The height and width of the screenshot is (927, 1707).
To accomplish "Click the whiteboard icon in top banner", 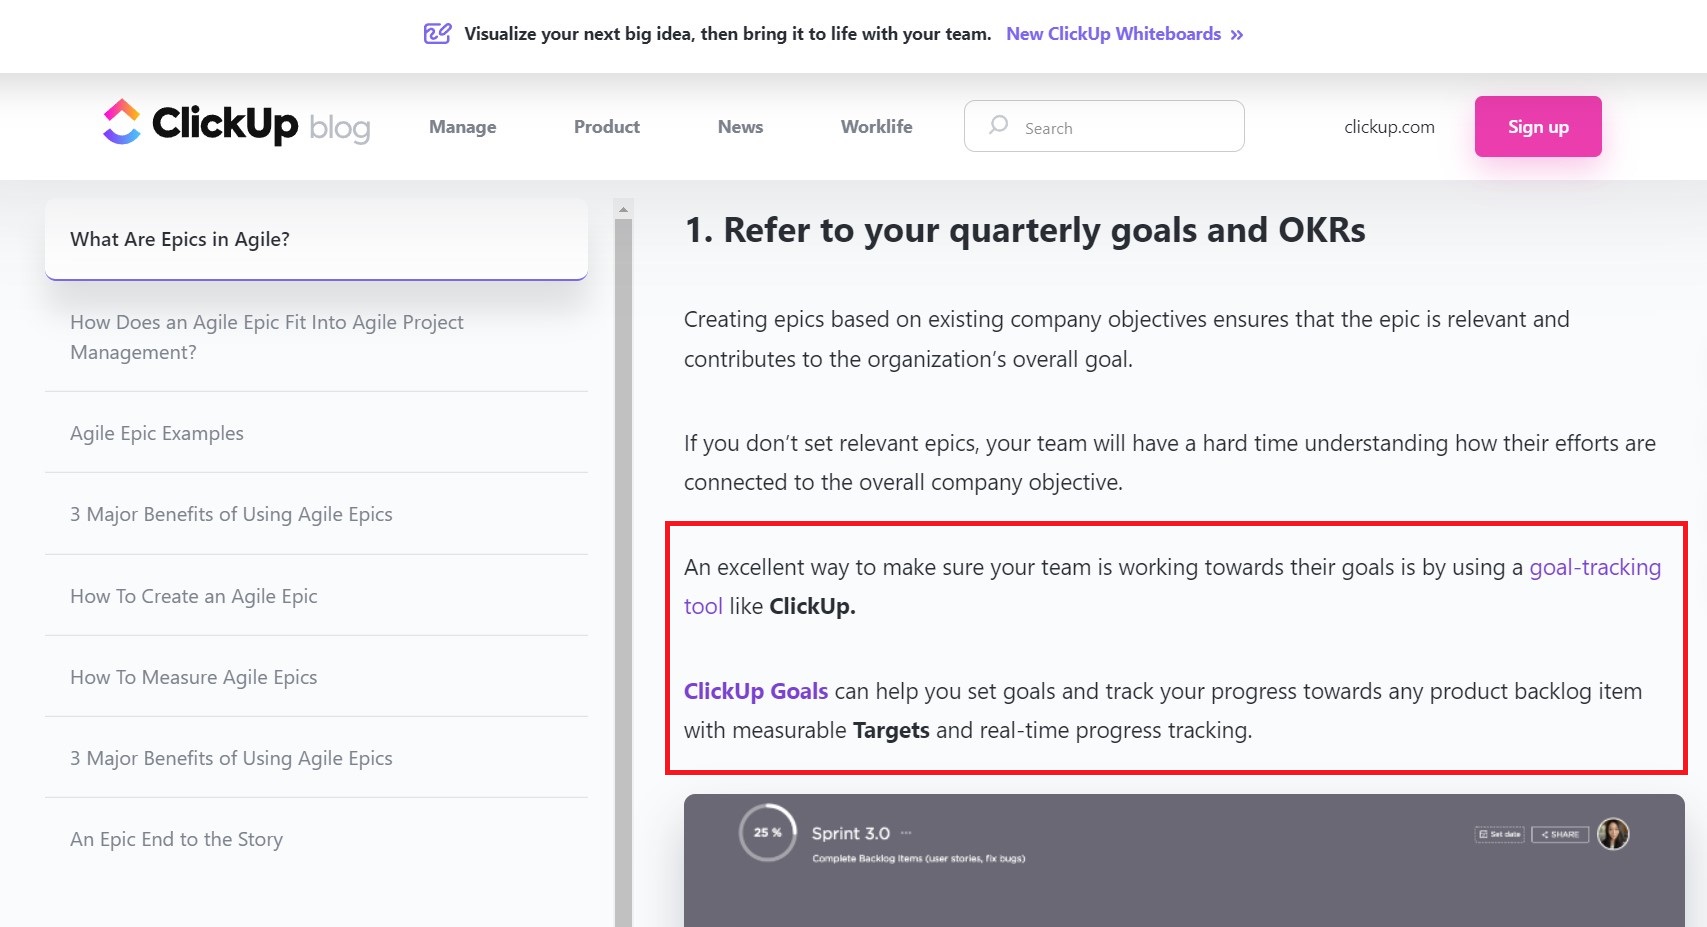I will coord(437,34).
